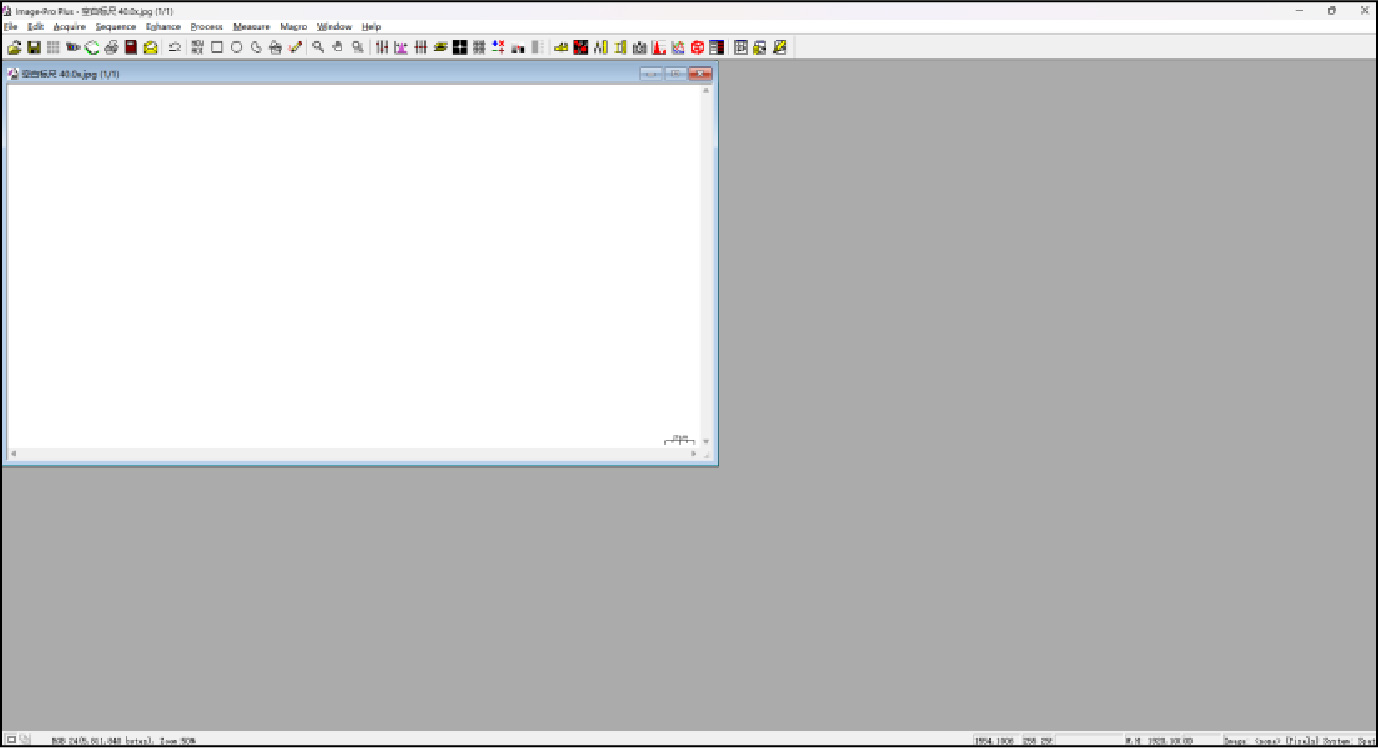Click the camera snapshot icon
Screen dimensions: 1378x748
(639, 47)
